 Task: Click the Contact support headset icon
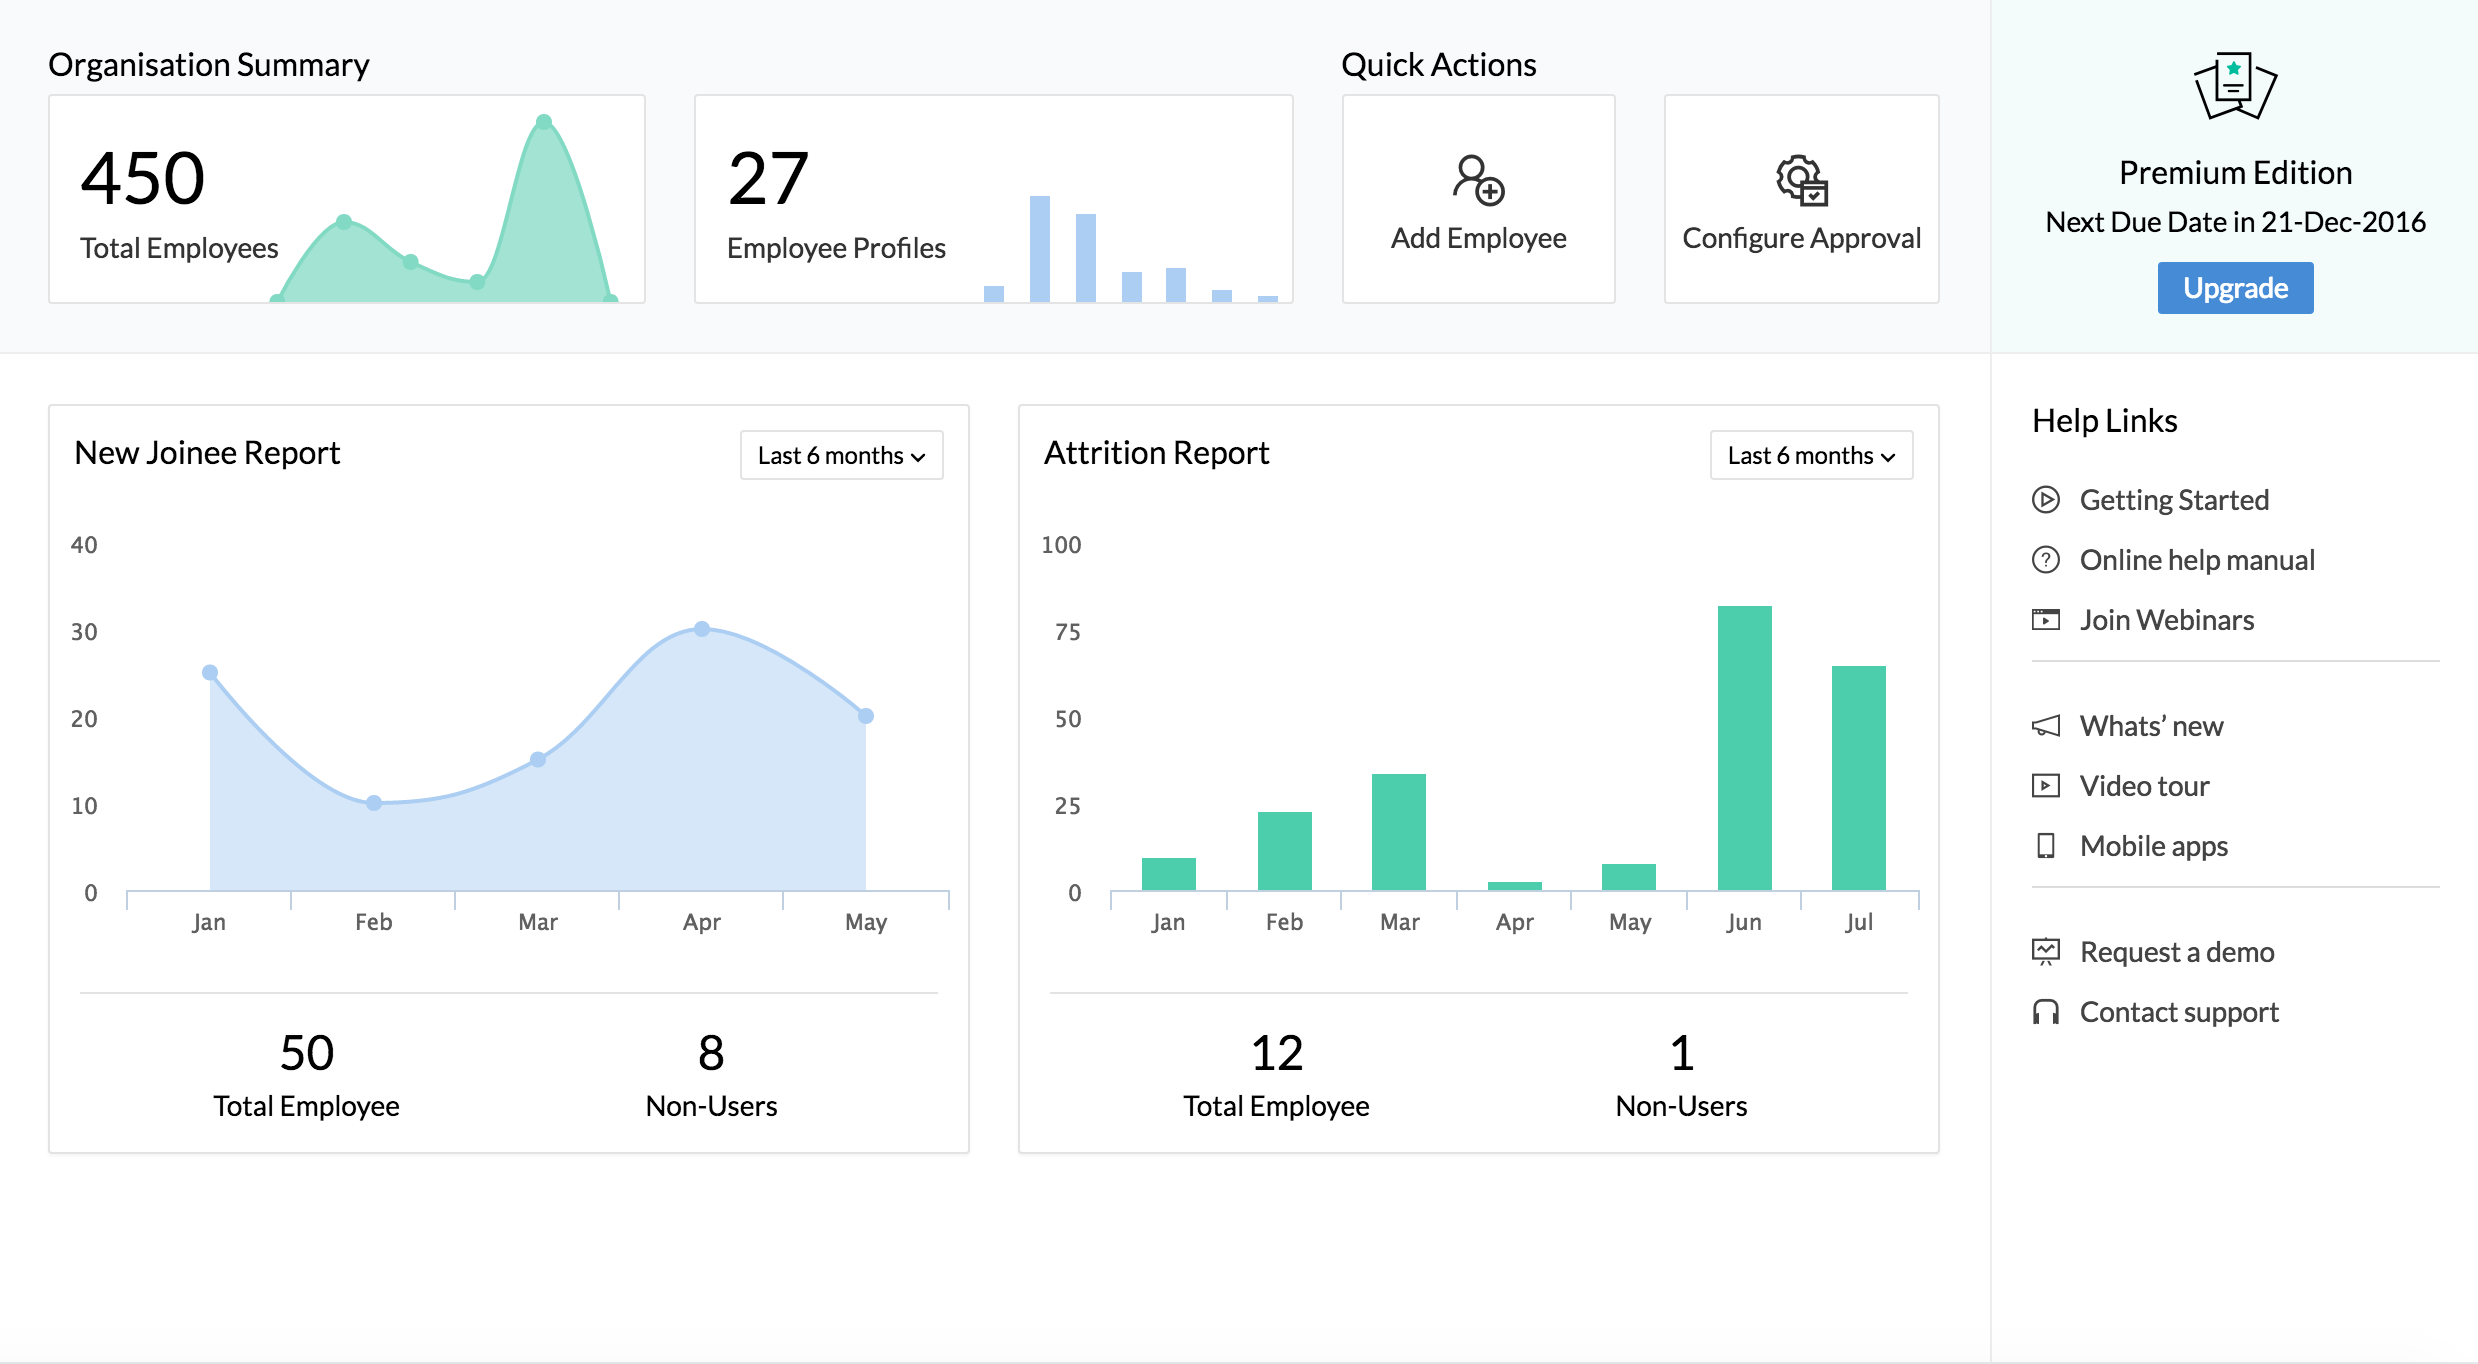coord(2046,1012)
